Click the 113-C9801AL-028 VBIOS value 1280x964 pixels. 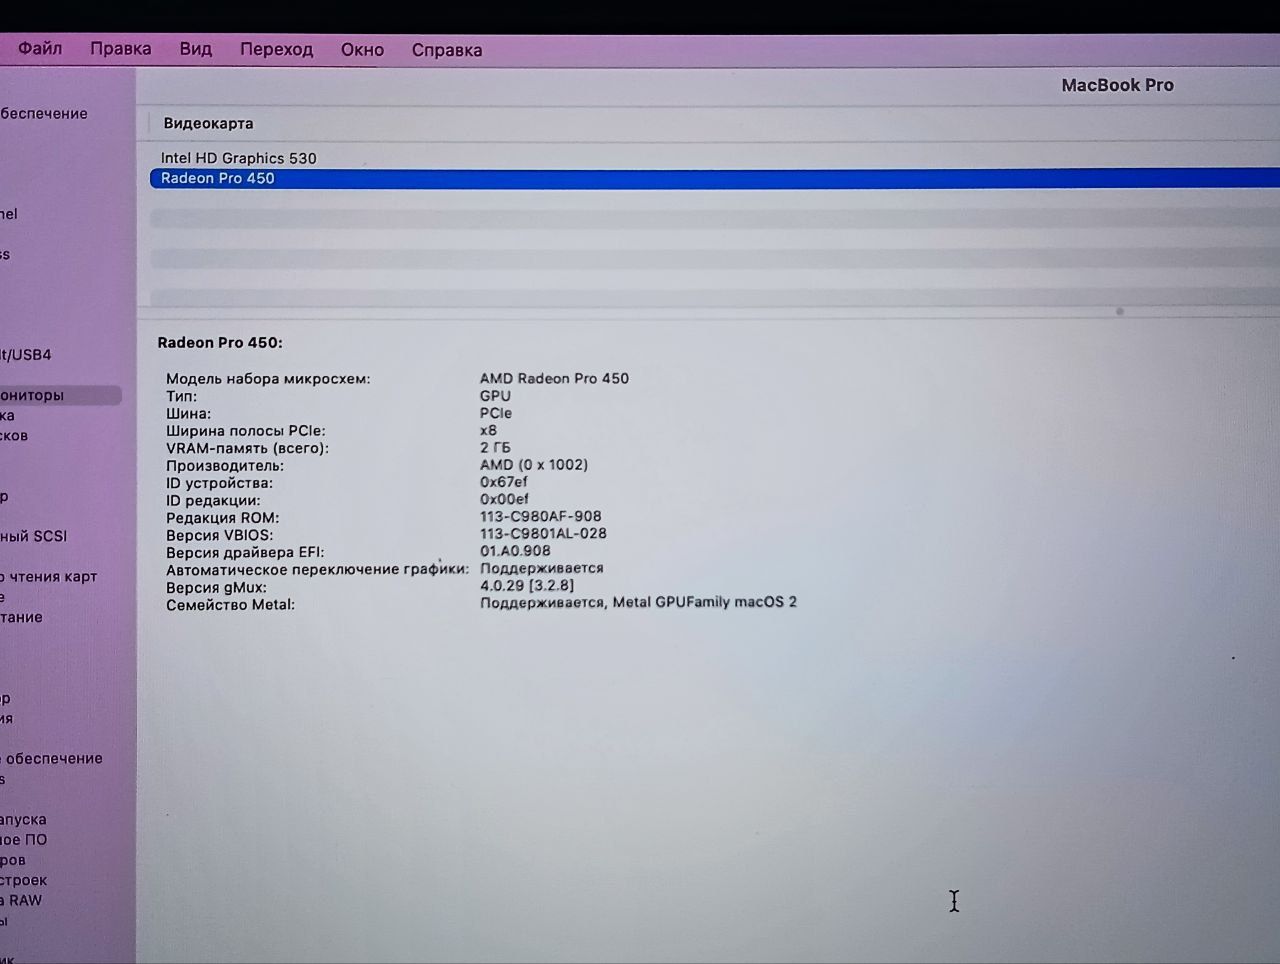(x=543, y=533)
